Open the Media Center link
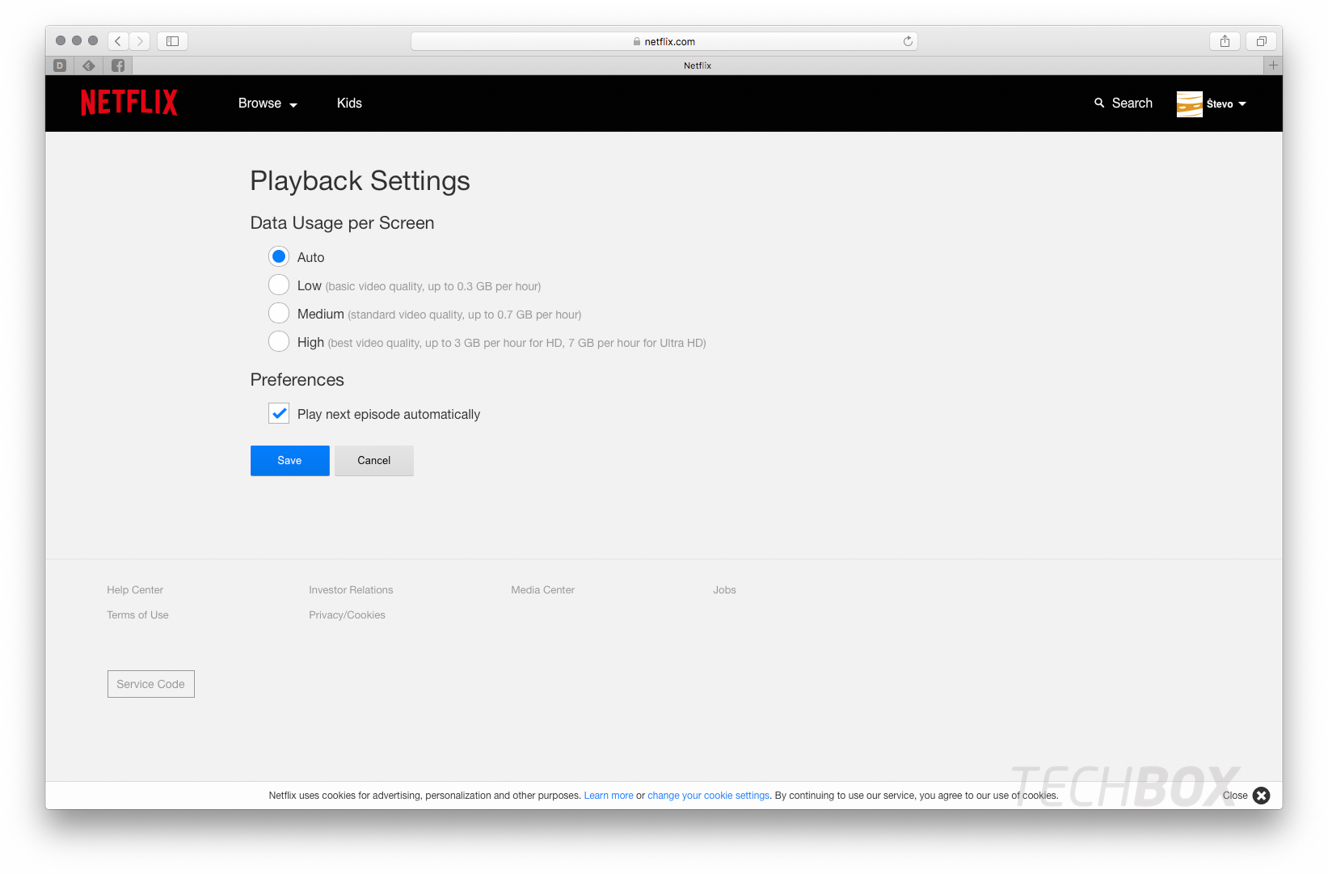 pos(543,590)
